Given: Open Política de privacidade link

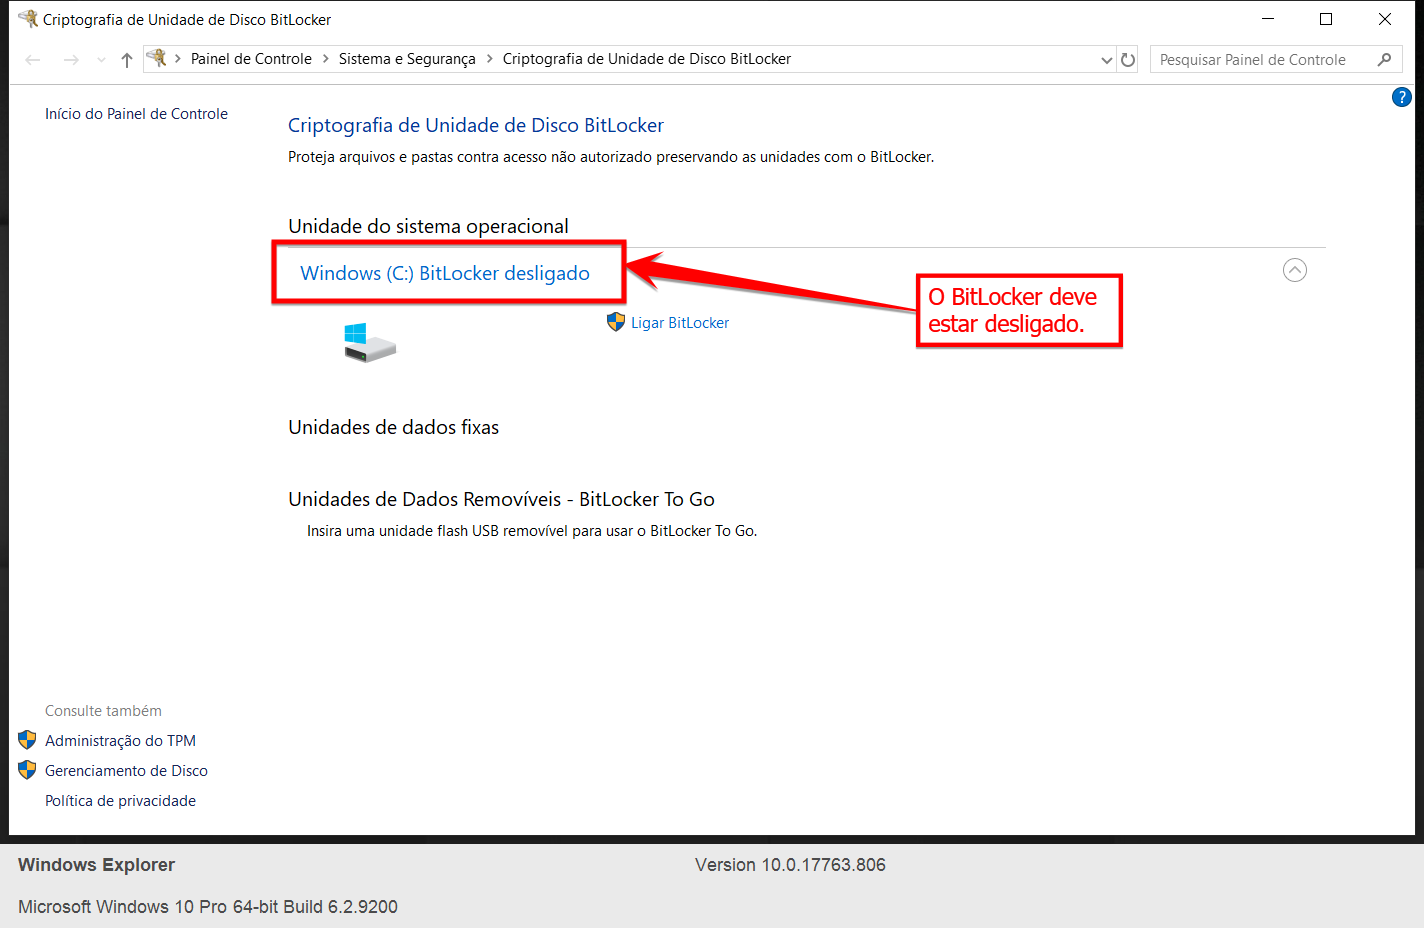Looking at the screenshot, I should 120,801.
